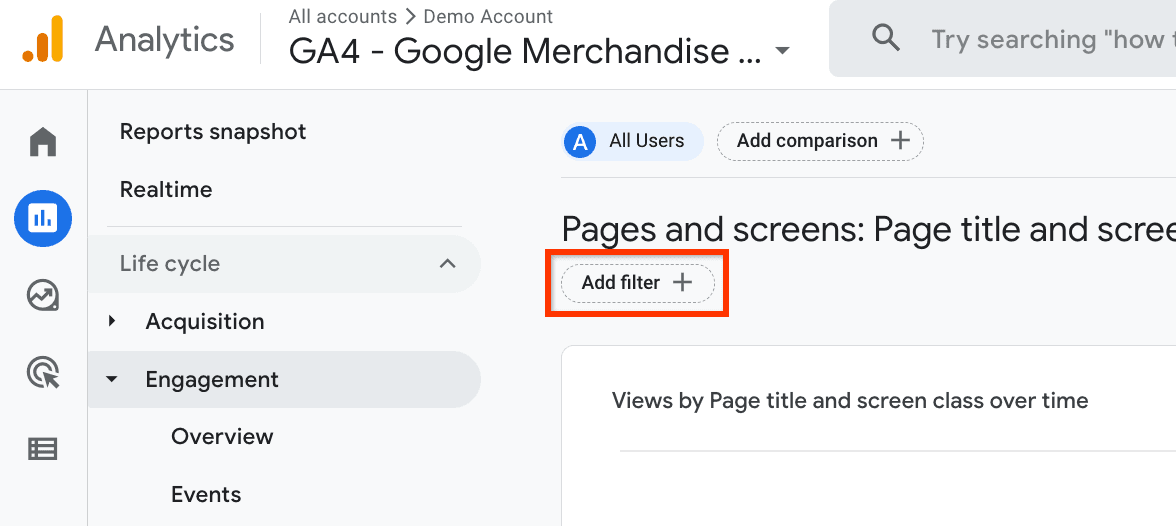The image size is (1176, 526).
Task: Click the Configure table icon
Action: (43, 449)
